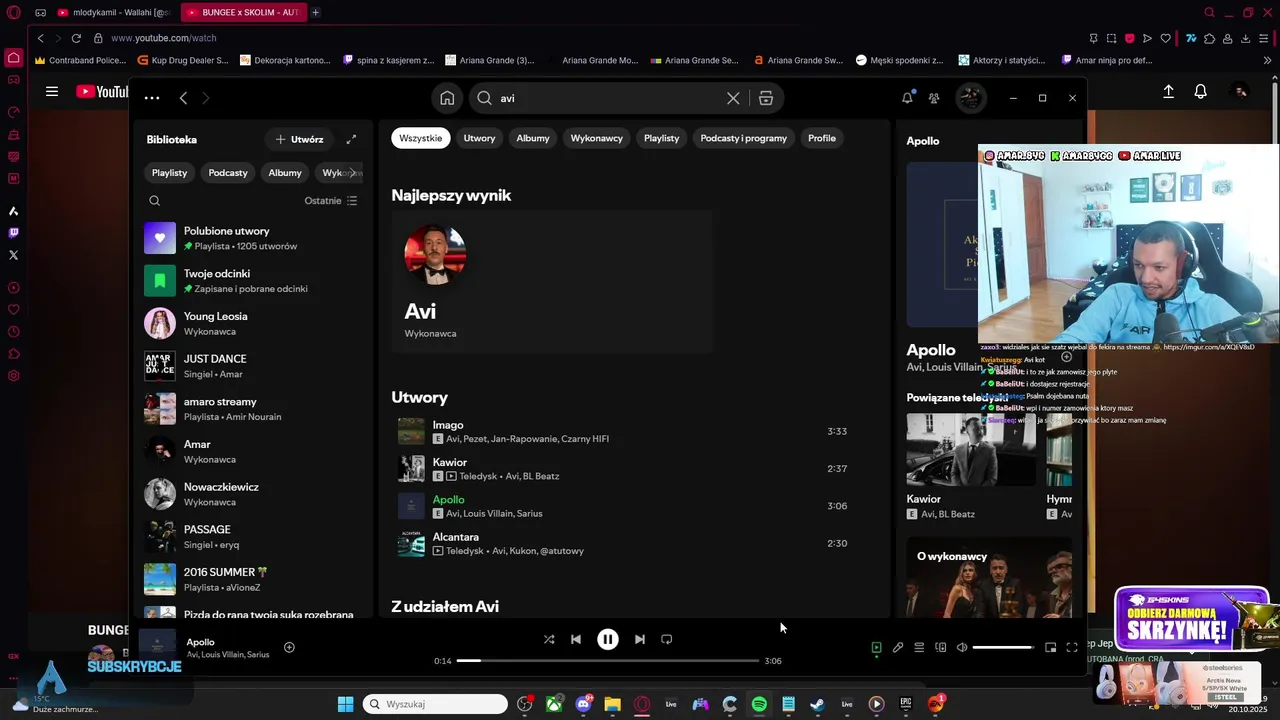Select the Profile search filter
Viewport: 1280px width, 720px height.
[822, 138]
